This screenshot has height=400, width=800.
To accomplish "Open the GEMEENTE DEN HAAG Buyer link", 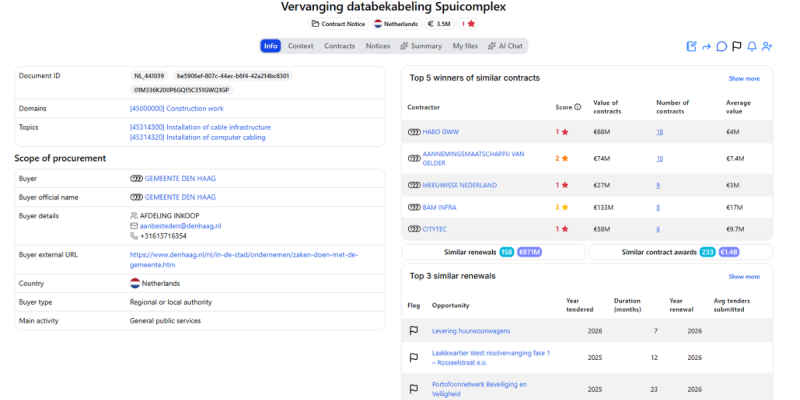I will click(x=180, y=179).
